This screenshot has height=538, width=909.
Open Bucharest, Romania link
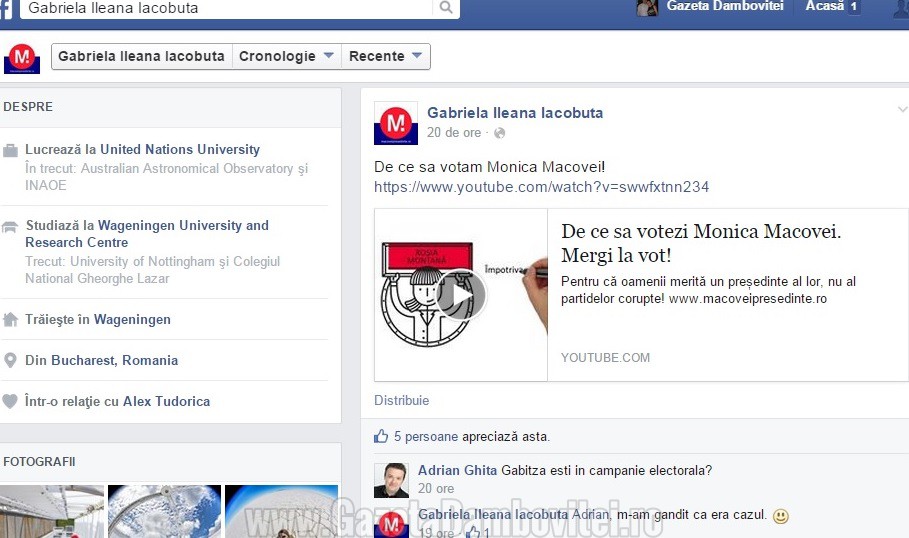point(115,361)
